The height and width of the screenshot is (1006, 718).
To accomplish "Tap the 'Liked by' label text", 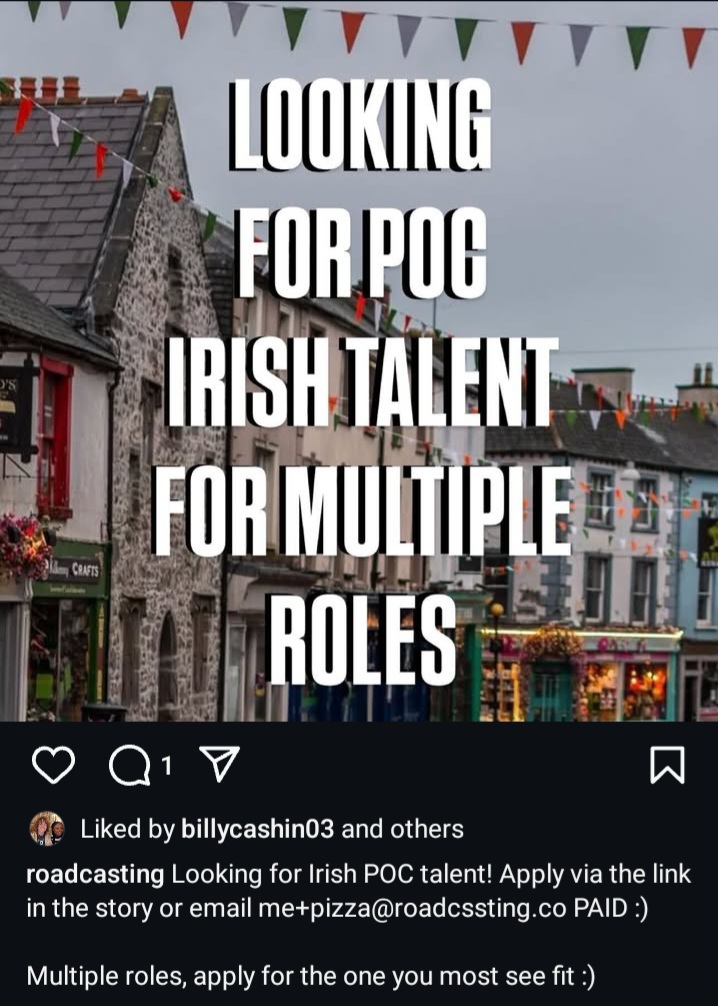I will click(x=127, y=829).
